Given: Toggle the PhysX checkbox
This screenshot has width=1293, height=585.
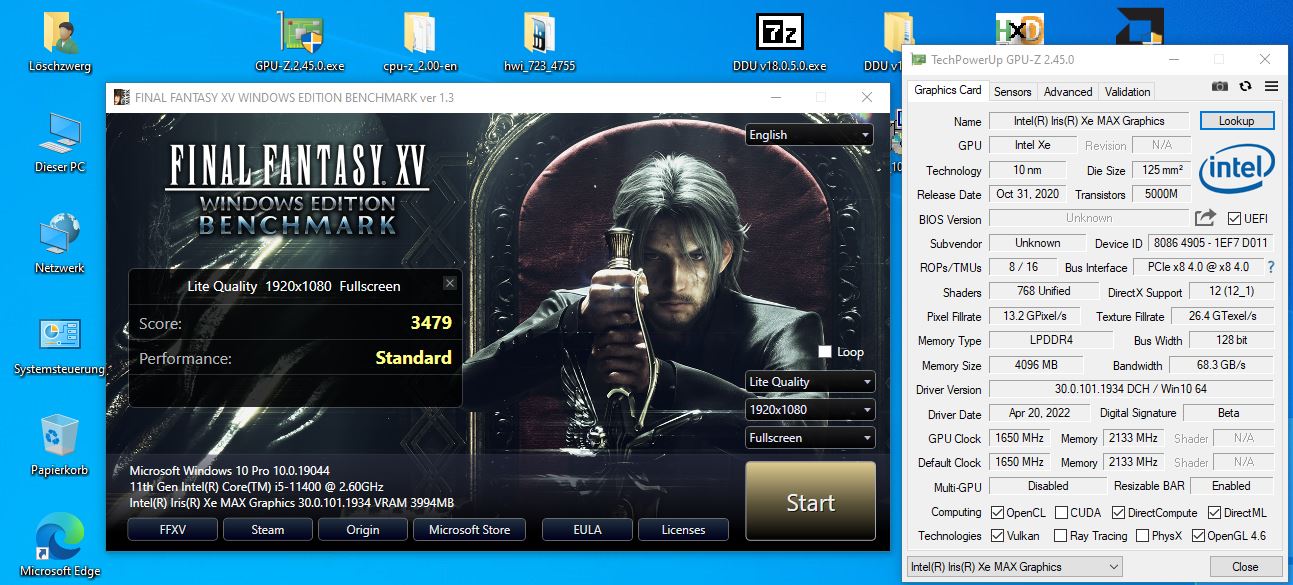Looking at the screenshot, I should pos(1142,536).
